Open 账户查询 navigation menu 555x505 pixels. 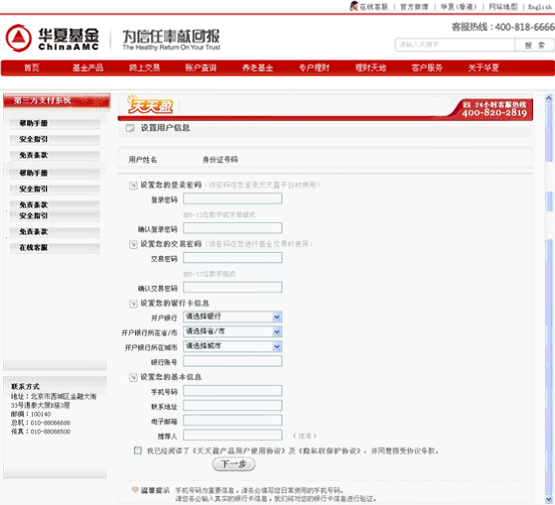point(201,68)
